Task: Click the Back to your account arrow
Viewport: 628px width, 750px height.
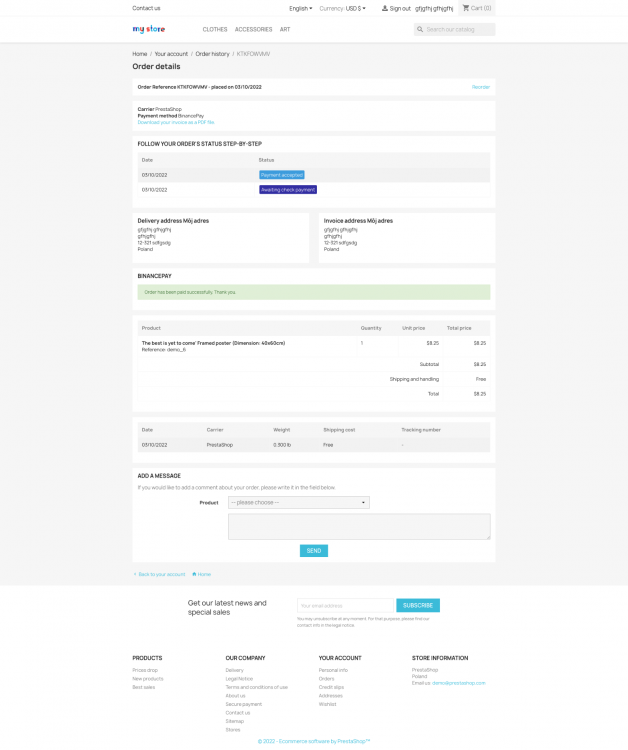Action: pos(135,574)
